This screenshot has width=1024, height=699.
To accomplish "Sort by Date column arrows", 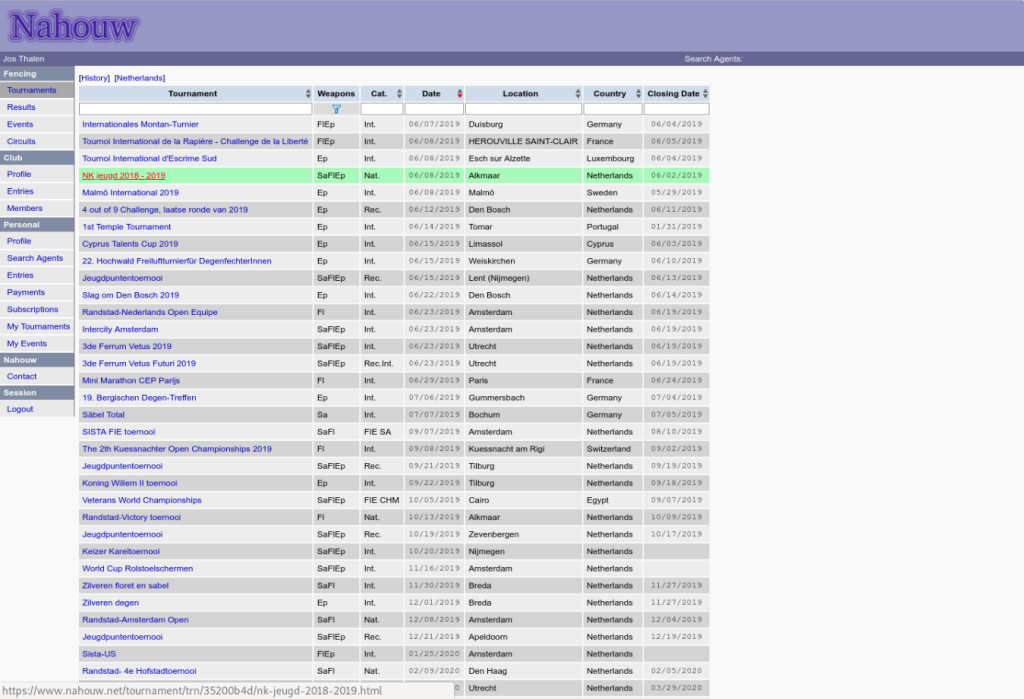I will click(x=459, y=94).
